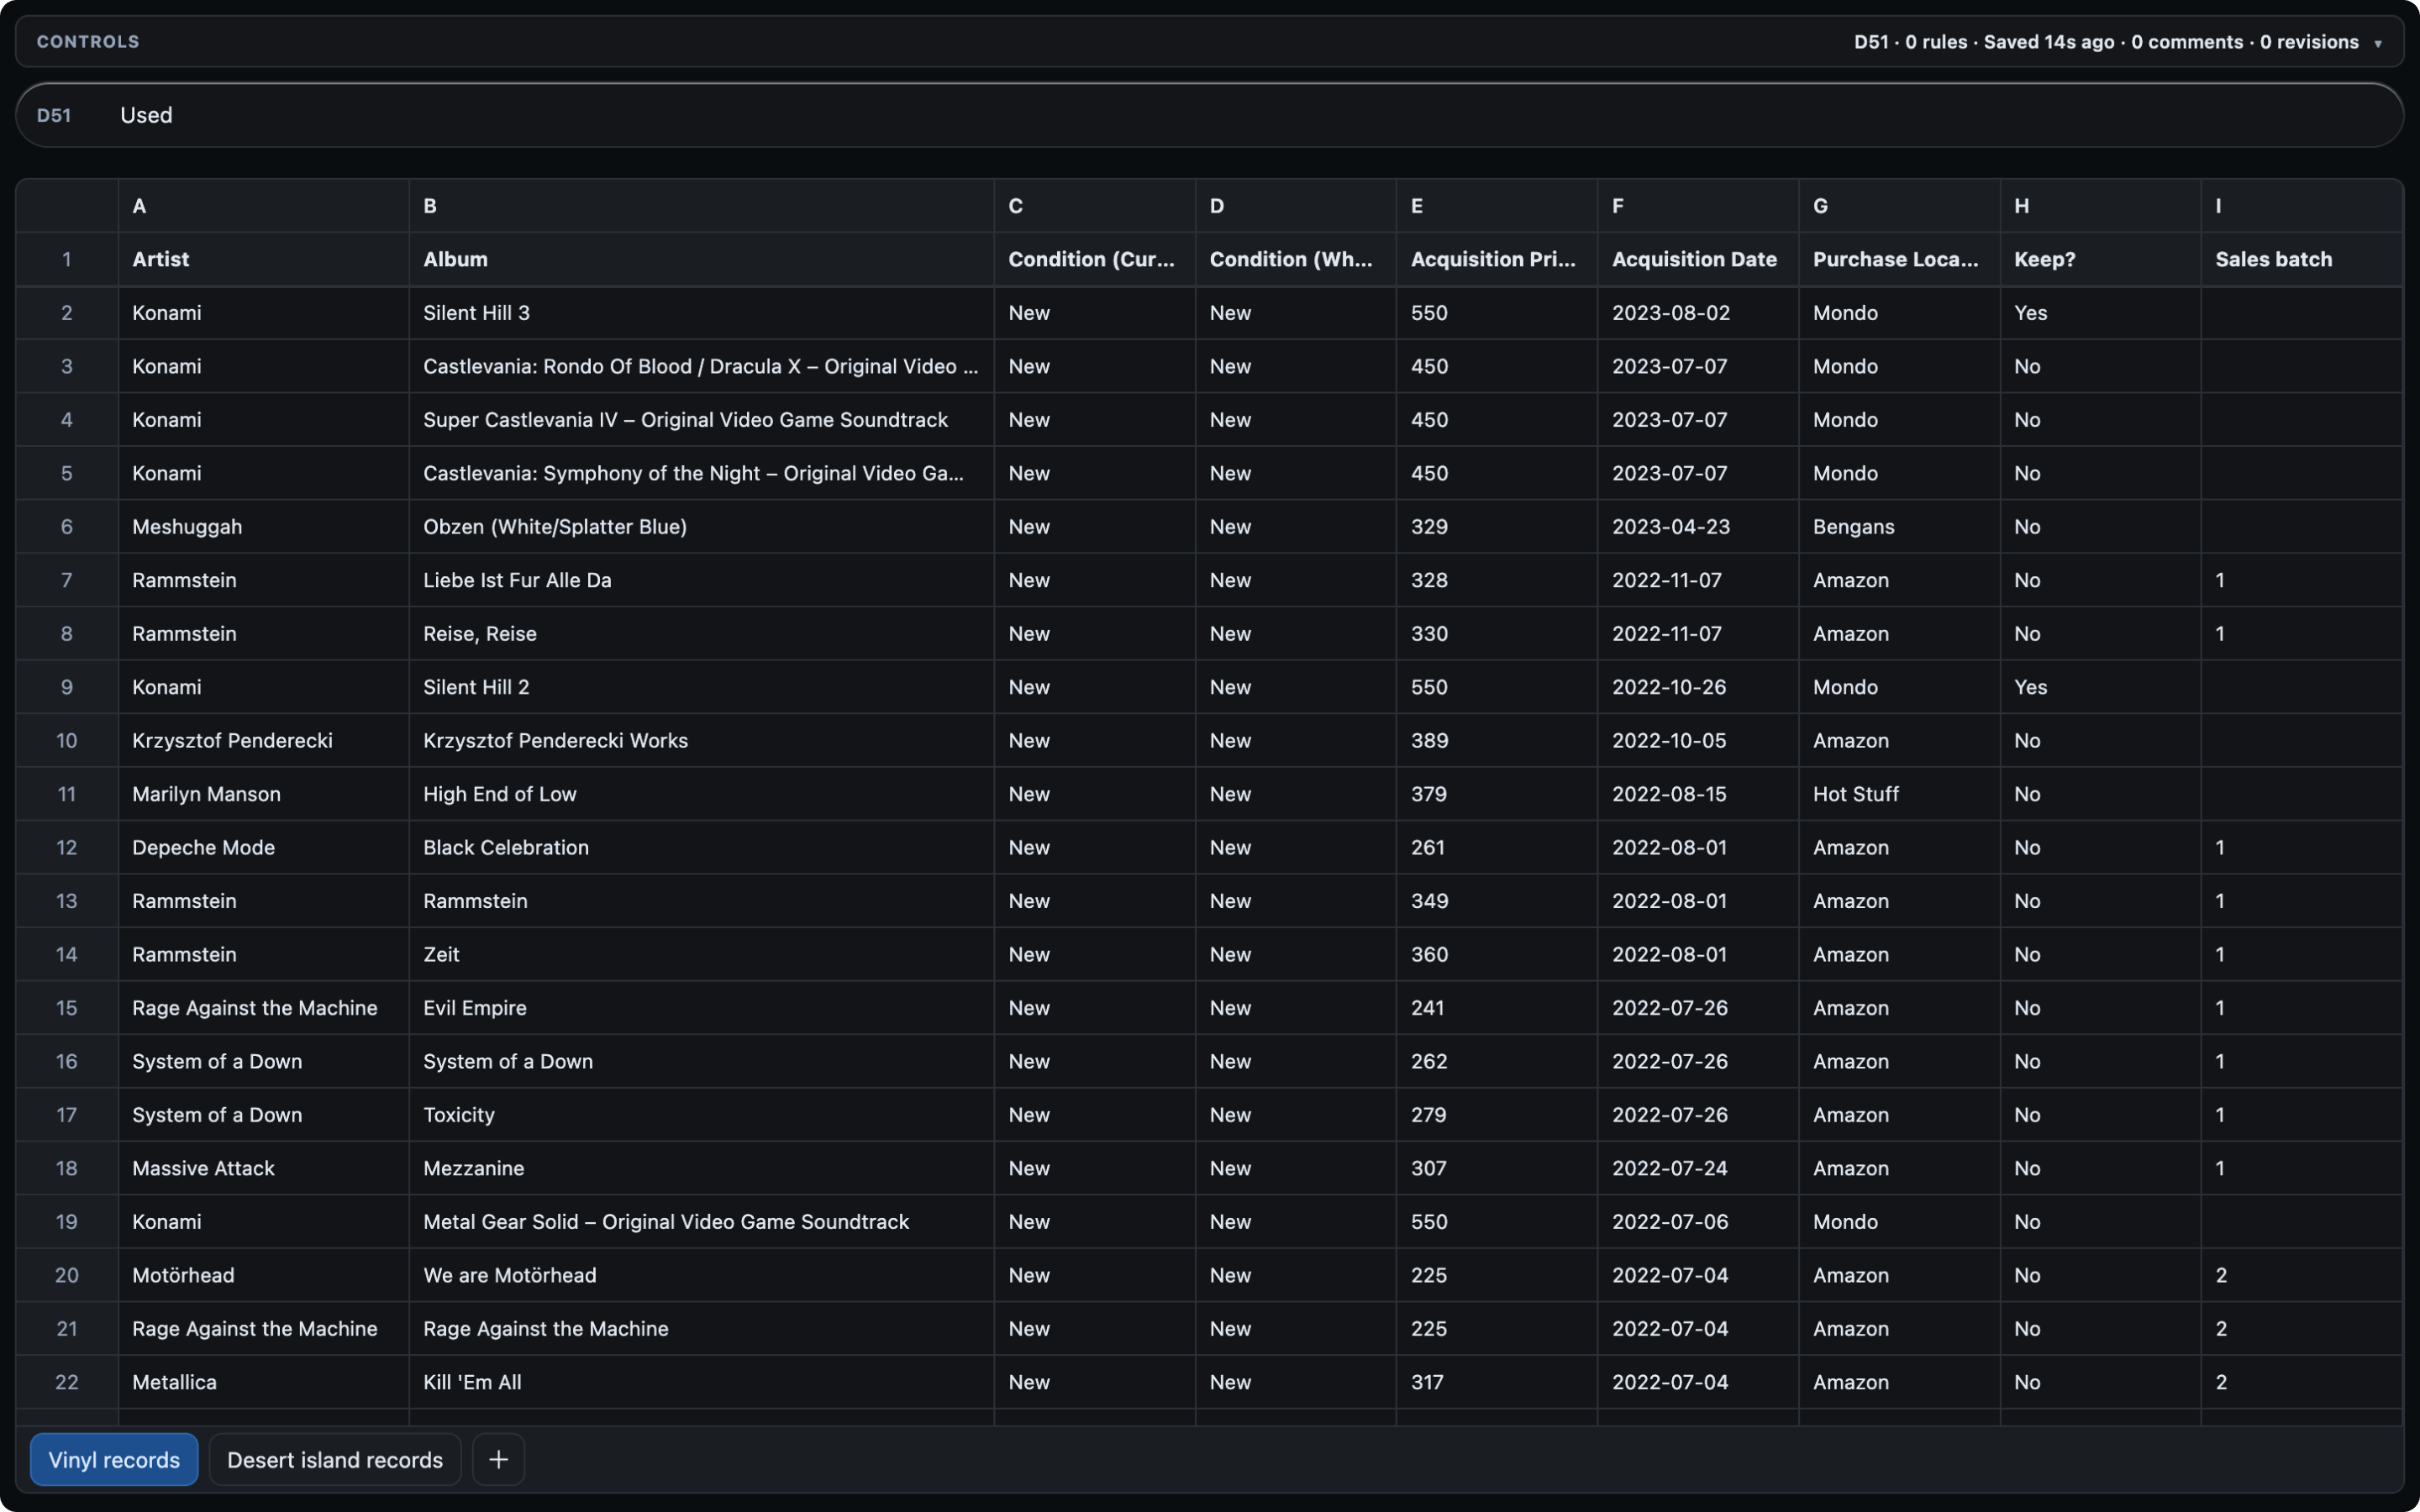Select the Evil Empire cell
Viewport: 2420px width, 1512px height.
[x=701, y=1008]
